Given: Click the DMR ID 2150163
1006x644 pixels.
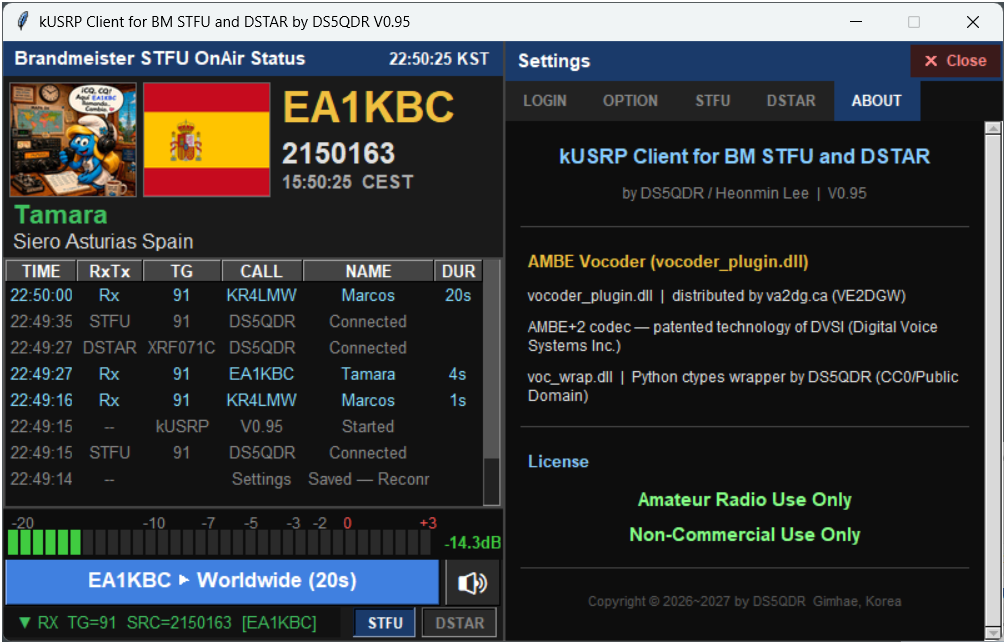Looking at the screenshot, I should (339, 154).
